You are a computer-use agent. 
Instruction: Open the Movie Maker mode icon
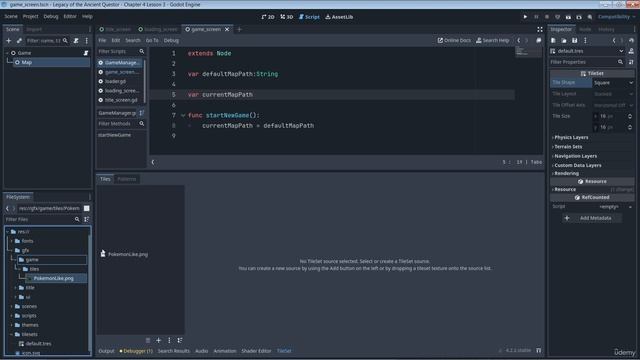tap(590, 17)
